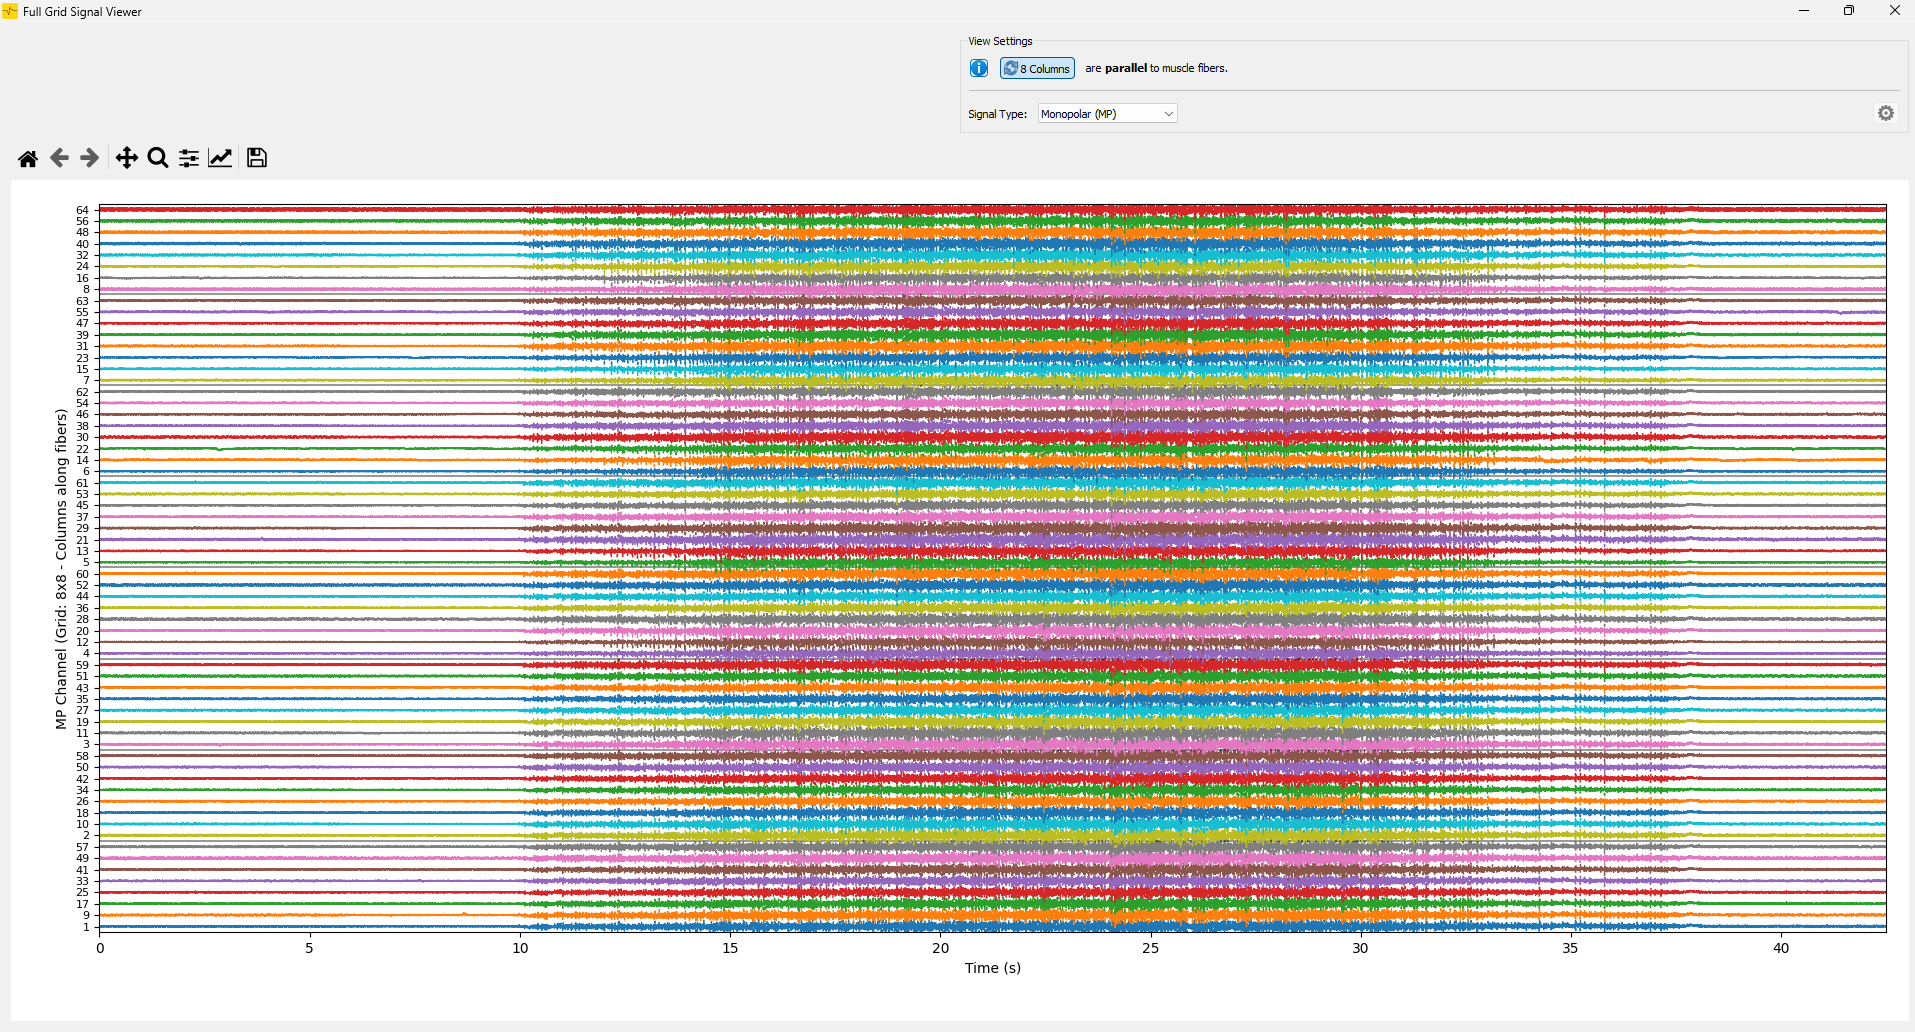Enable the Pan tool in the toolbar
Screen dimensions: 1915x1032
(x=126, y=157)
